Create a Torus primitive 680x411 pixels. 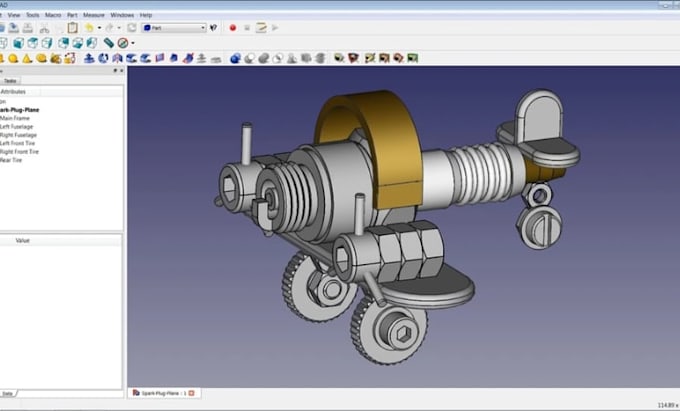(x=41, y=58)
